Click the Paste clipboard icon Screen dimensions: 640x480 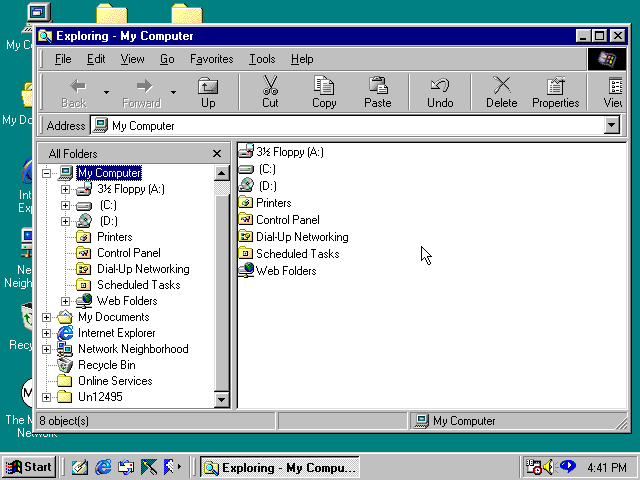click(378, 86)
